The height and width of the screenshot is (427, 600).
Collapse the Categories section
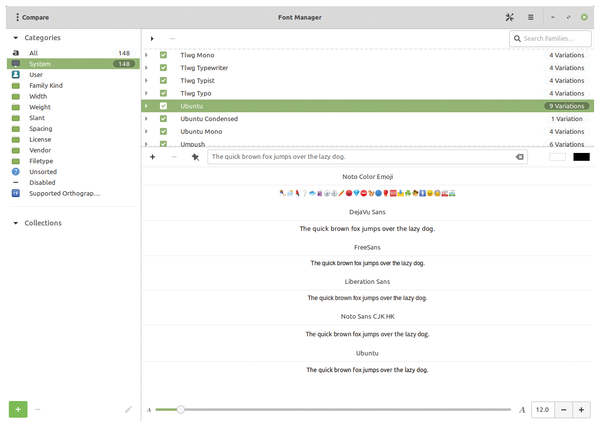[15, 37]
